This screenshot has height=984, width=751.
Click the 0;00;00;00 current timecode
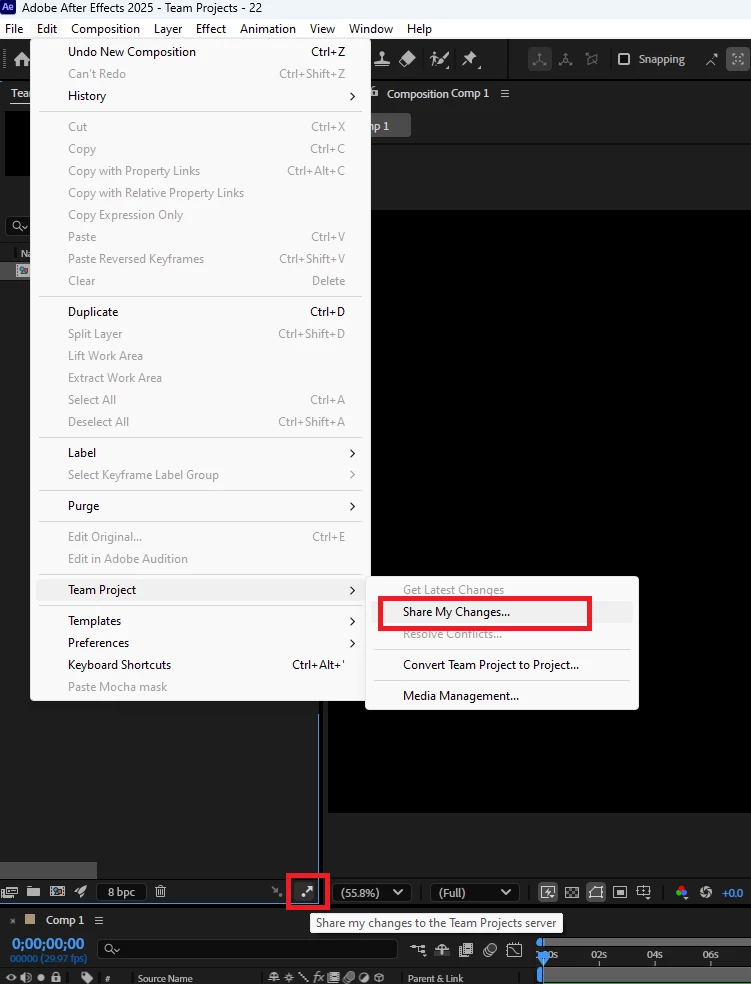coord(48,943)
